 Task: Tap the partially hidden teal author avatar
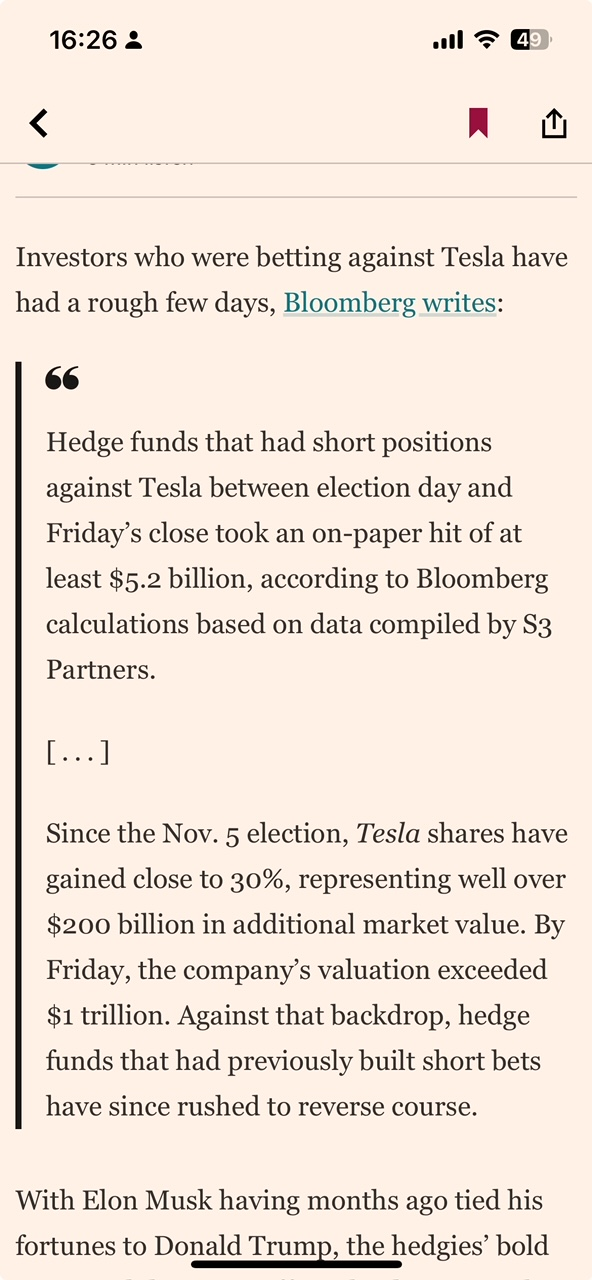pyautogui.click(x=42, y=162)
